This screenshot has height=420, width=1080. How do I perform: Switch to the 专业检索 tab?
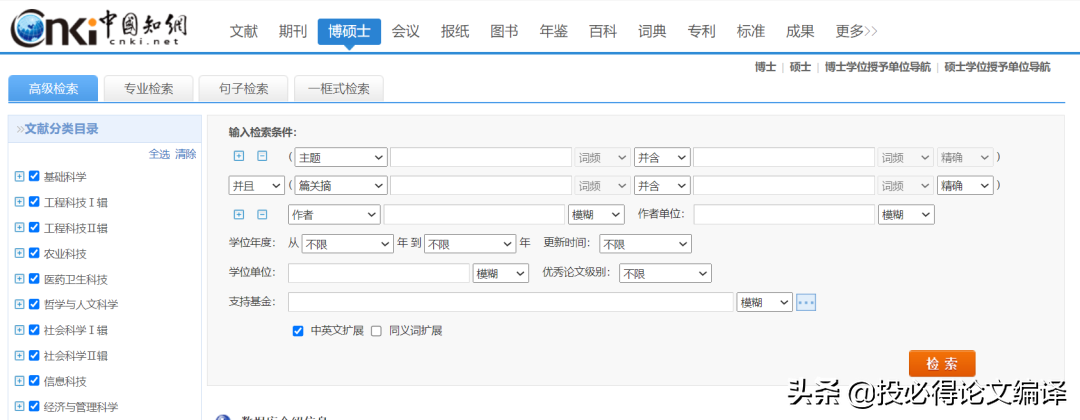tap(149, 88)
